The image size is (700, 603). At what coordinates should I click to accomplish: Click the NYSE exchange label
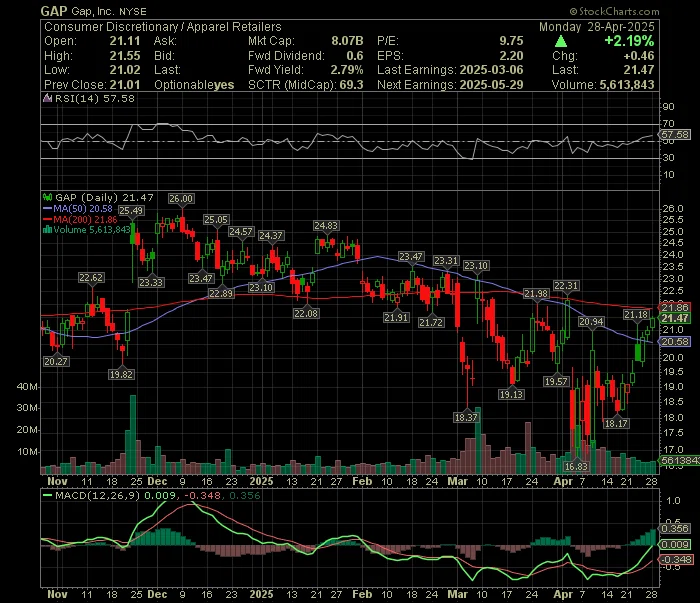click(133, 12)
